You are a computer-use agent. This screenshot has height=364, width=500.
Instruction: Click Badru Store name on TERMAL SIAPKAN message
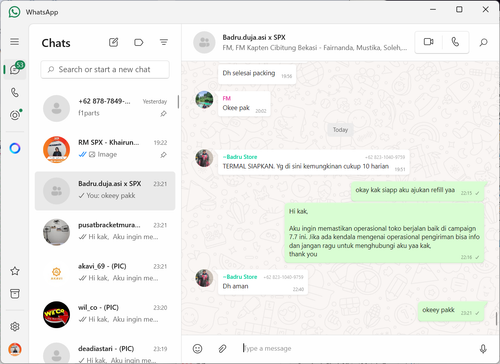[x=240, y=157]
